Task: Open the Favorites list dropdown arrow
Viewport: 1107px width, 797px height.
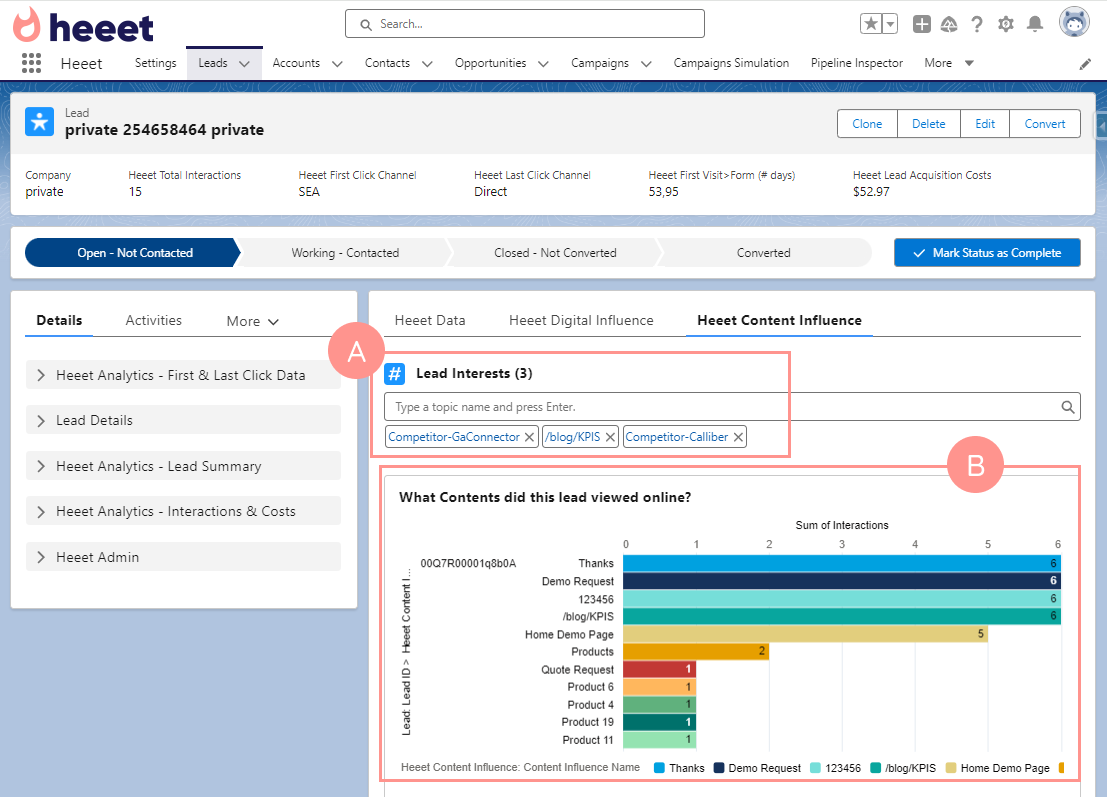Action: 890,24
